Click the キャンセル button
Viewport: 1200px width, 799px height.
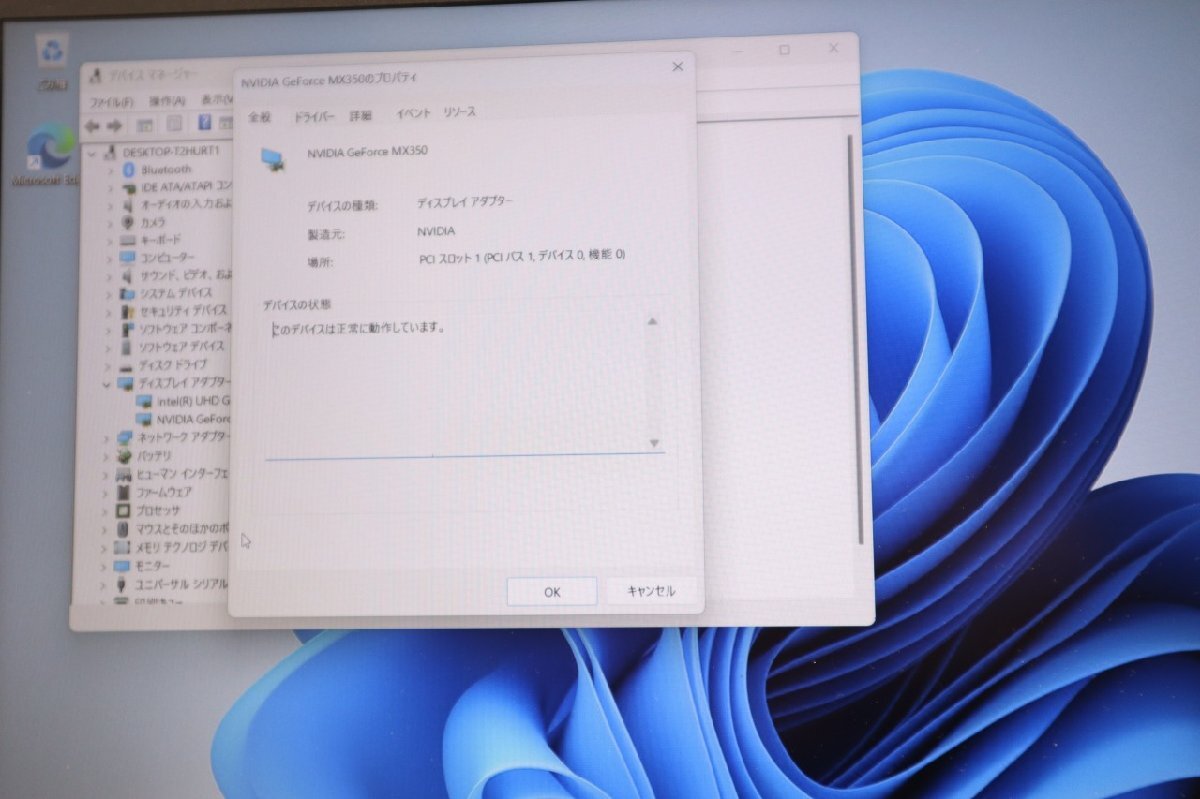(x=651, y=590)
